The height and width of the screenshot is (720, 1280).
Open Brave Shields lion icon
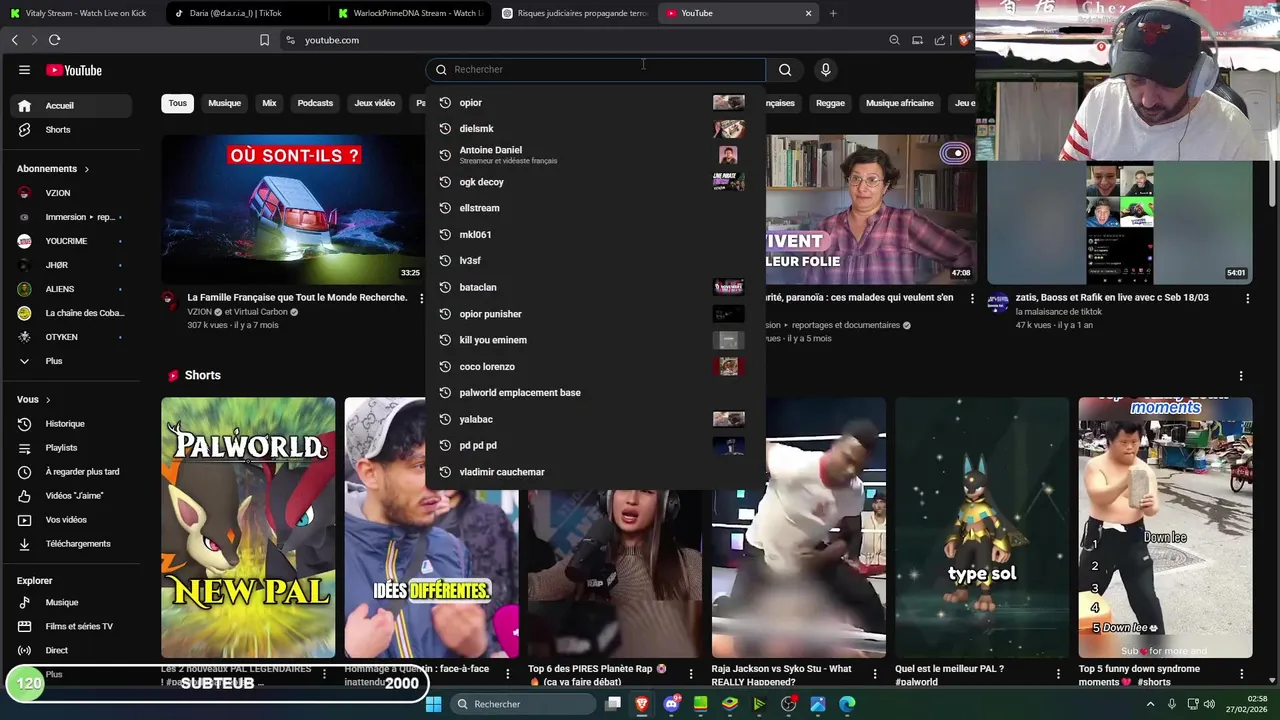(x=963, y=40)
